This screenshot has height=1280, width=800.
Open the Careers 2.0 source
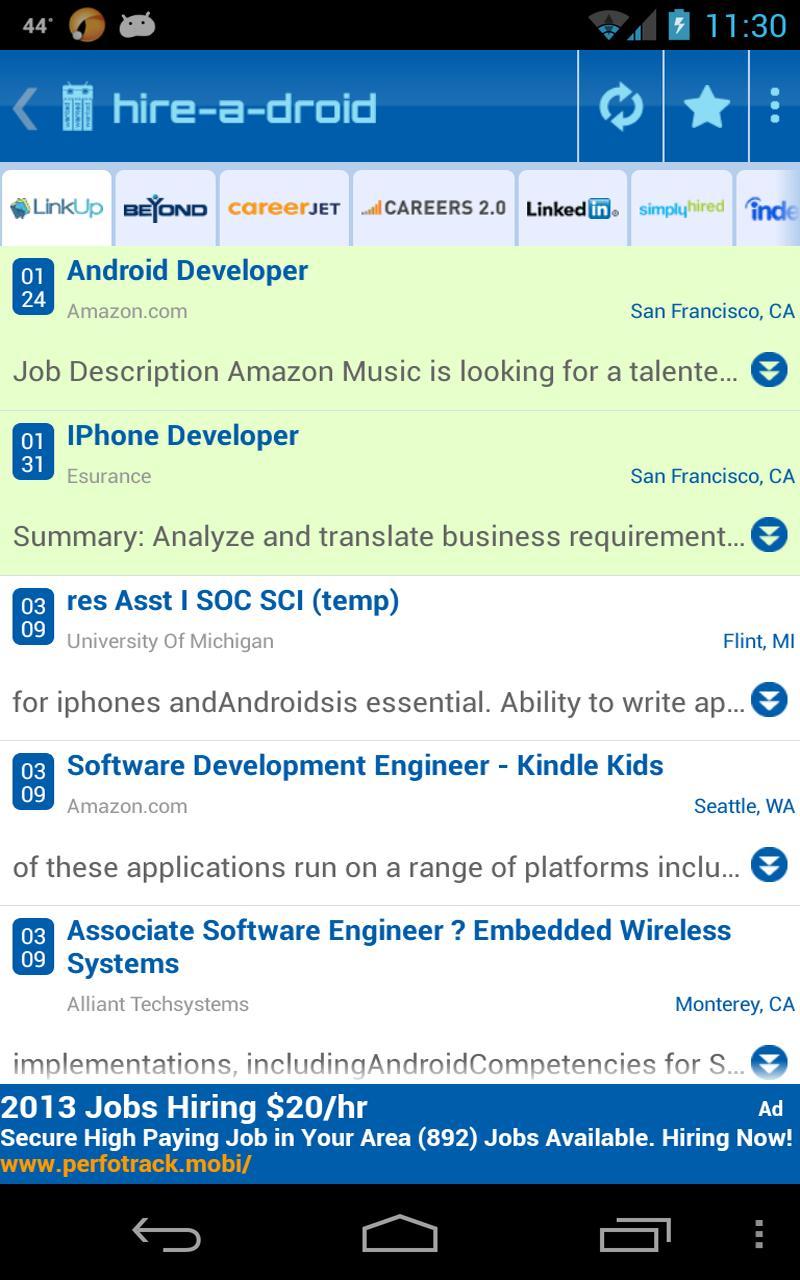433,208
